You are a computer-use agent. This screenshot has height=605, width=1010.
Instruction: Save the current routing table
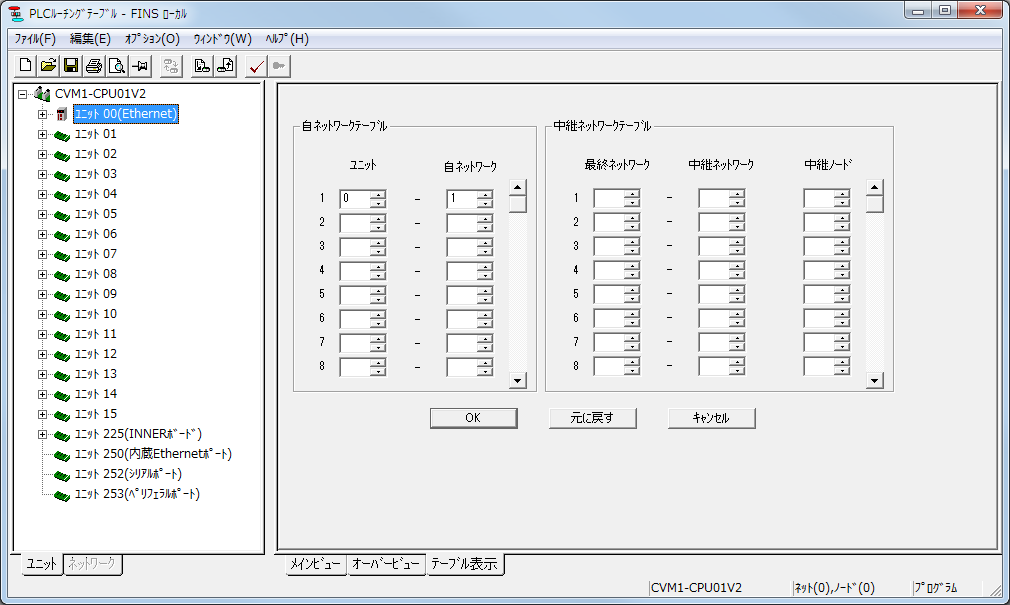70,65
